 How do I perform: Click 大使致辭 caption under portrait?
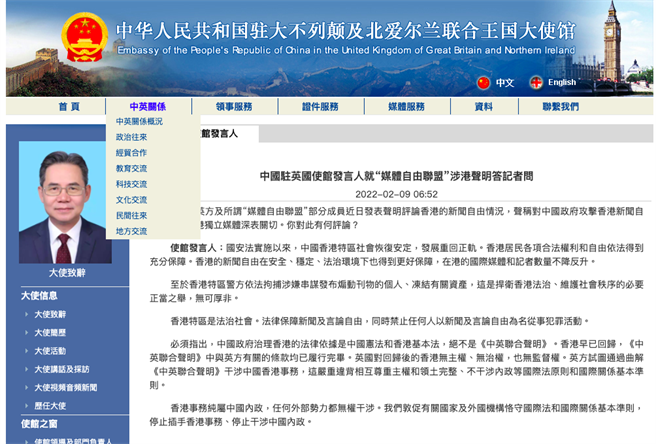click(67, 273)
